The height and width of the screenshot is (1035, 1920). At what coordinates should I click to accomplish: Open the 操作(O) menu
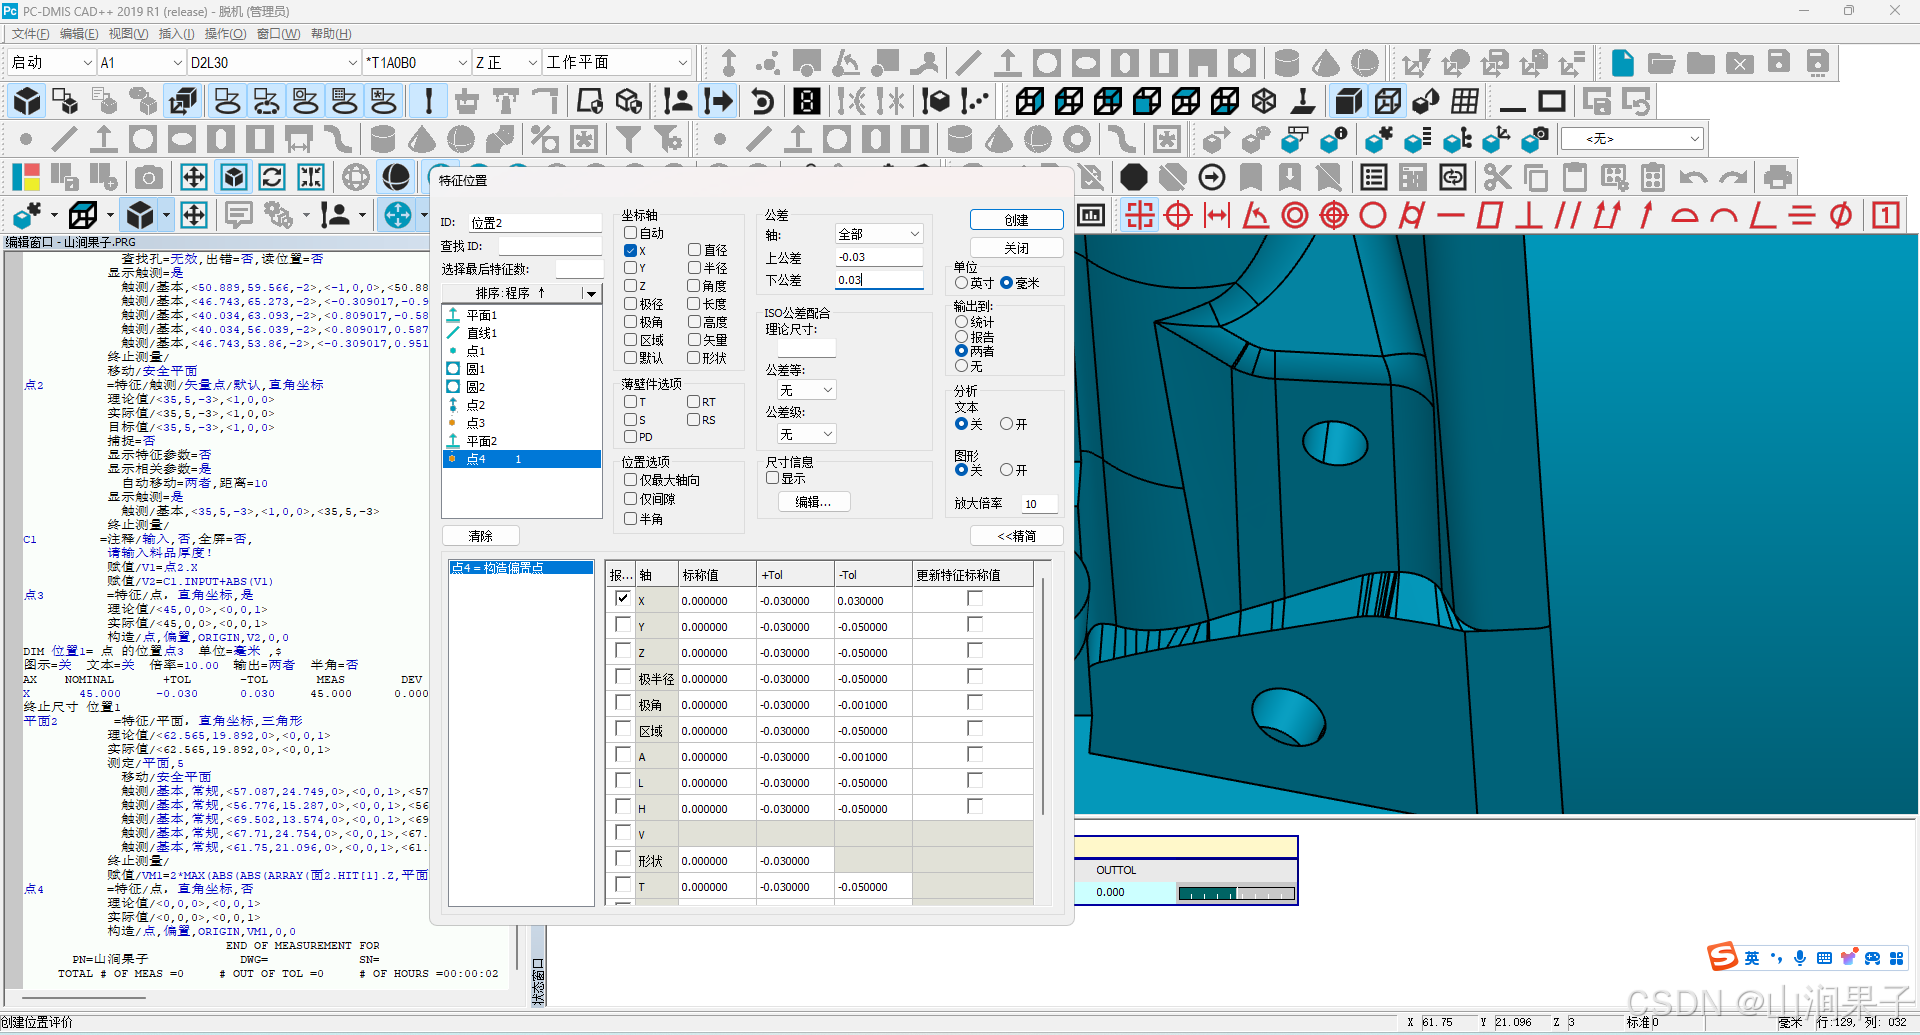click(226, 34)
